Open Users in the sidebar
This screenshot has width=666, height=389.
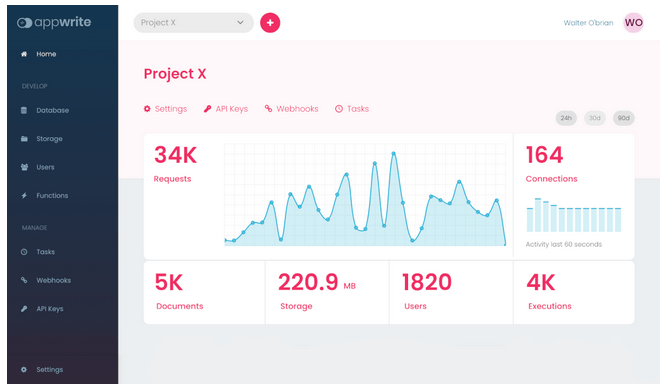[45, 167]
